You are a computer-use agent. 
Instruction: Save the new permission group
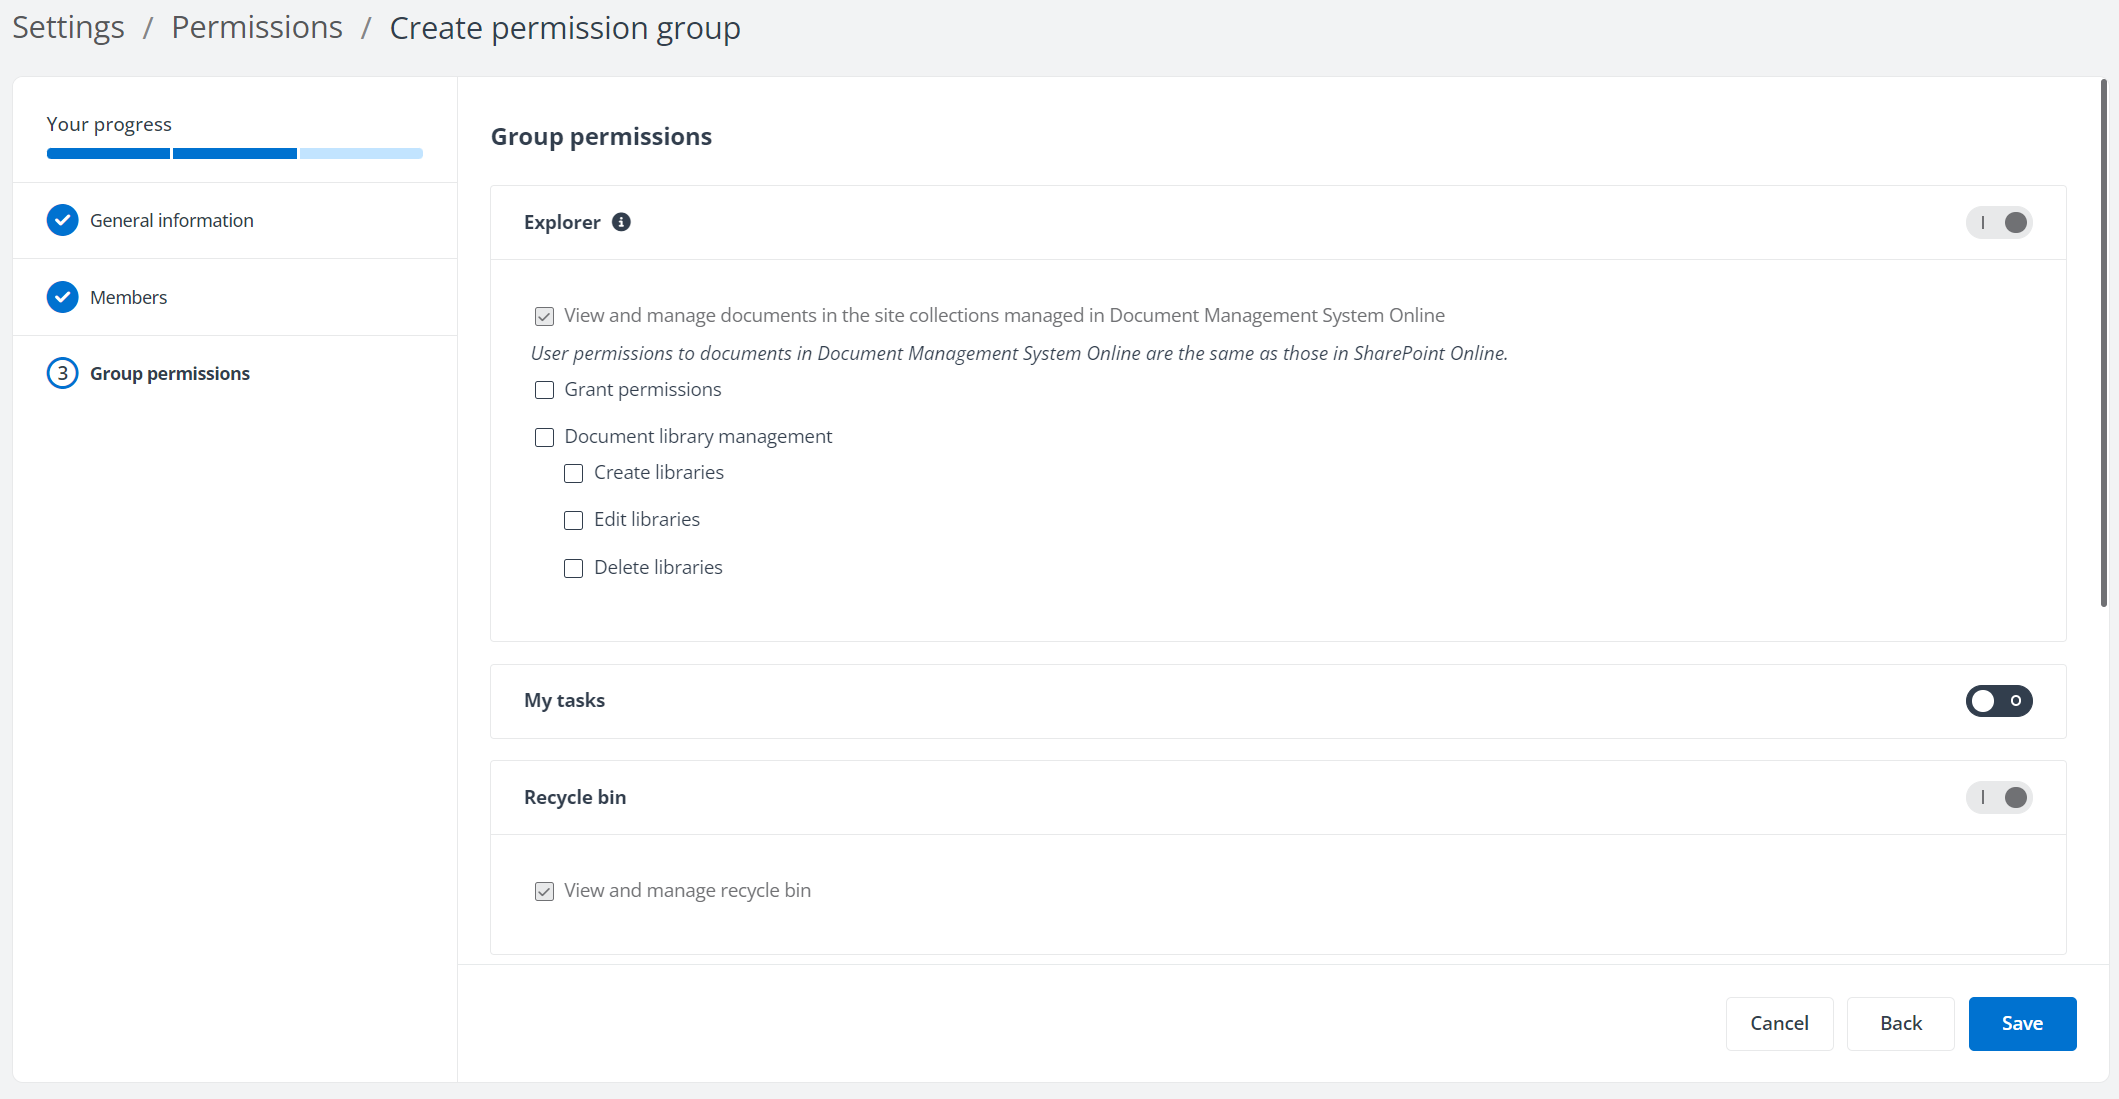[x=2022, y=1023]
